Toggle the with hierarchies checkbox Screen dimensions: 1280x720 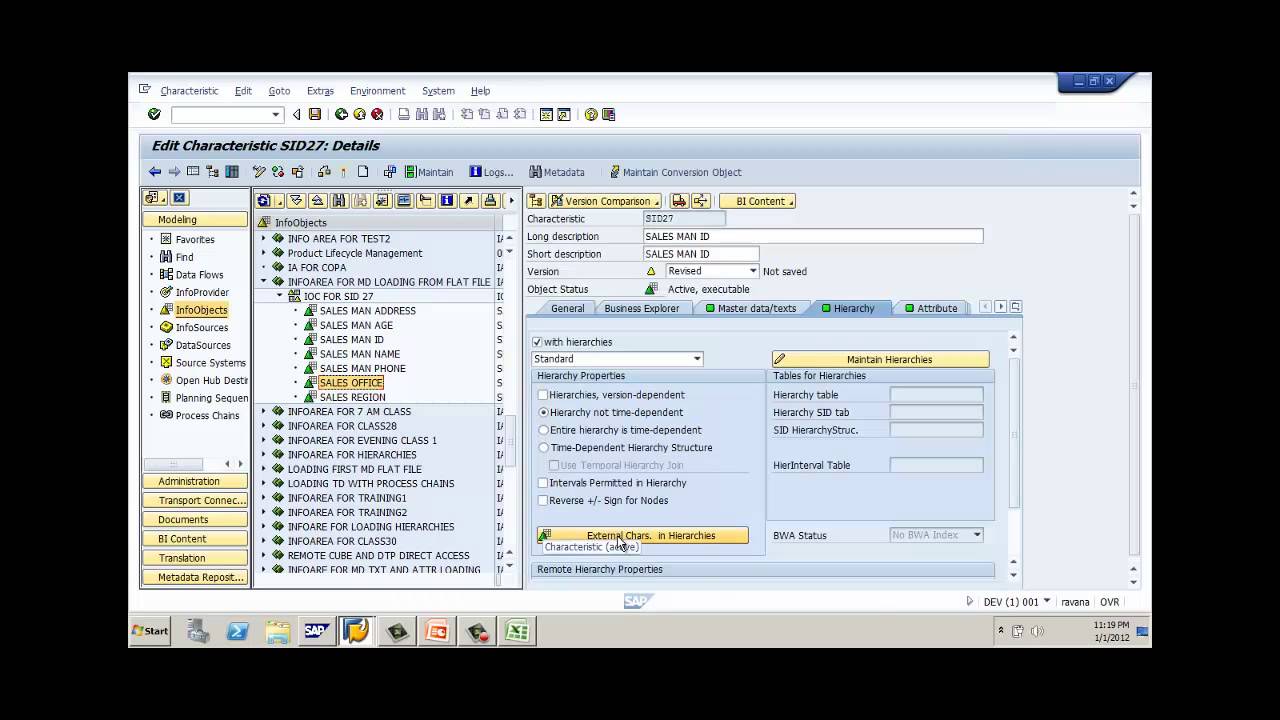(538, 342)
